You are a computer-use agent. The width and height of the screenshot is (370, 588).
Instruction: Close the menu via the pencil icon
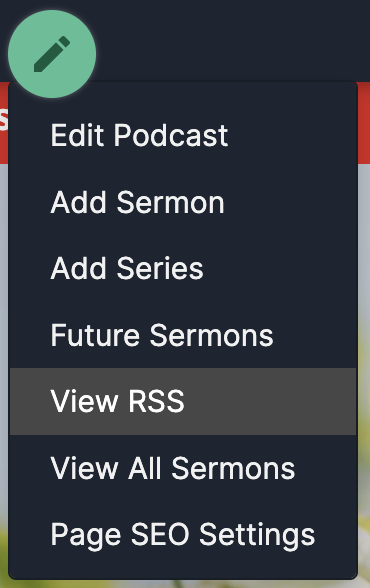point(52,54)
